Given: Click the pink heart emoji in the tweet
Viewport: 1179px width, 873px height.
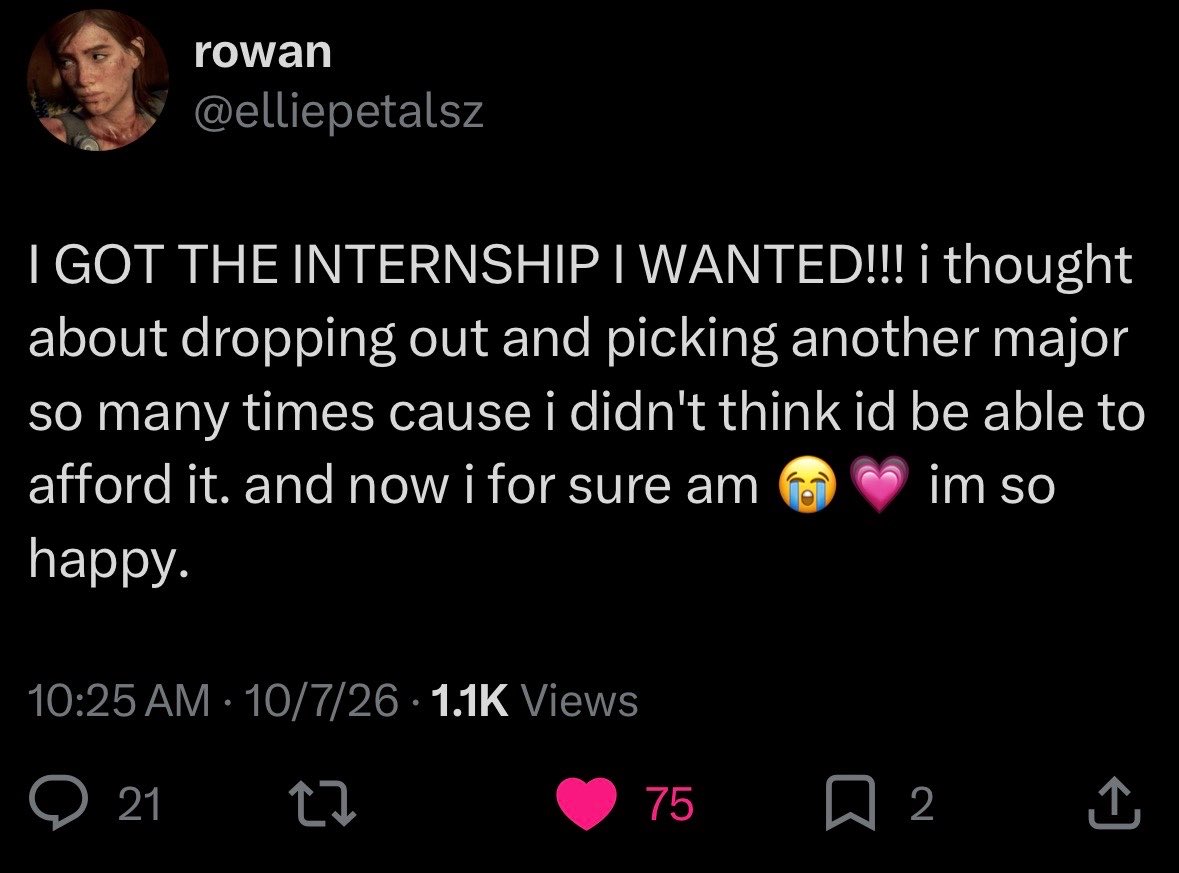Looking at the screenshot, I should tap(880, 486).
